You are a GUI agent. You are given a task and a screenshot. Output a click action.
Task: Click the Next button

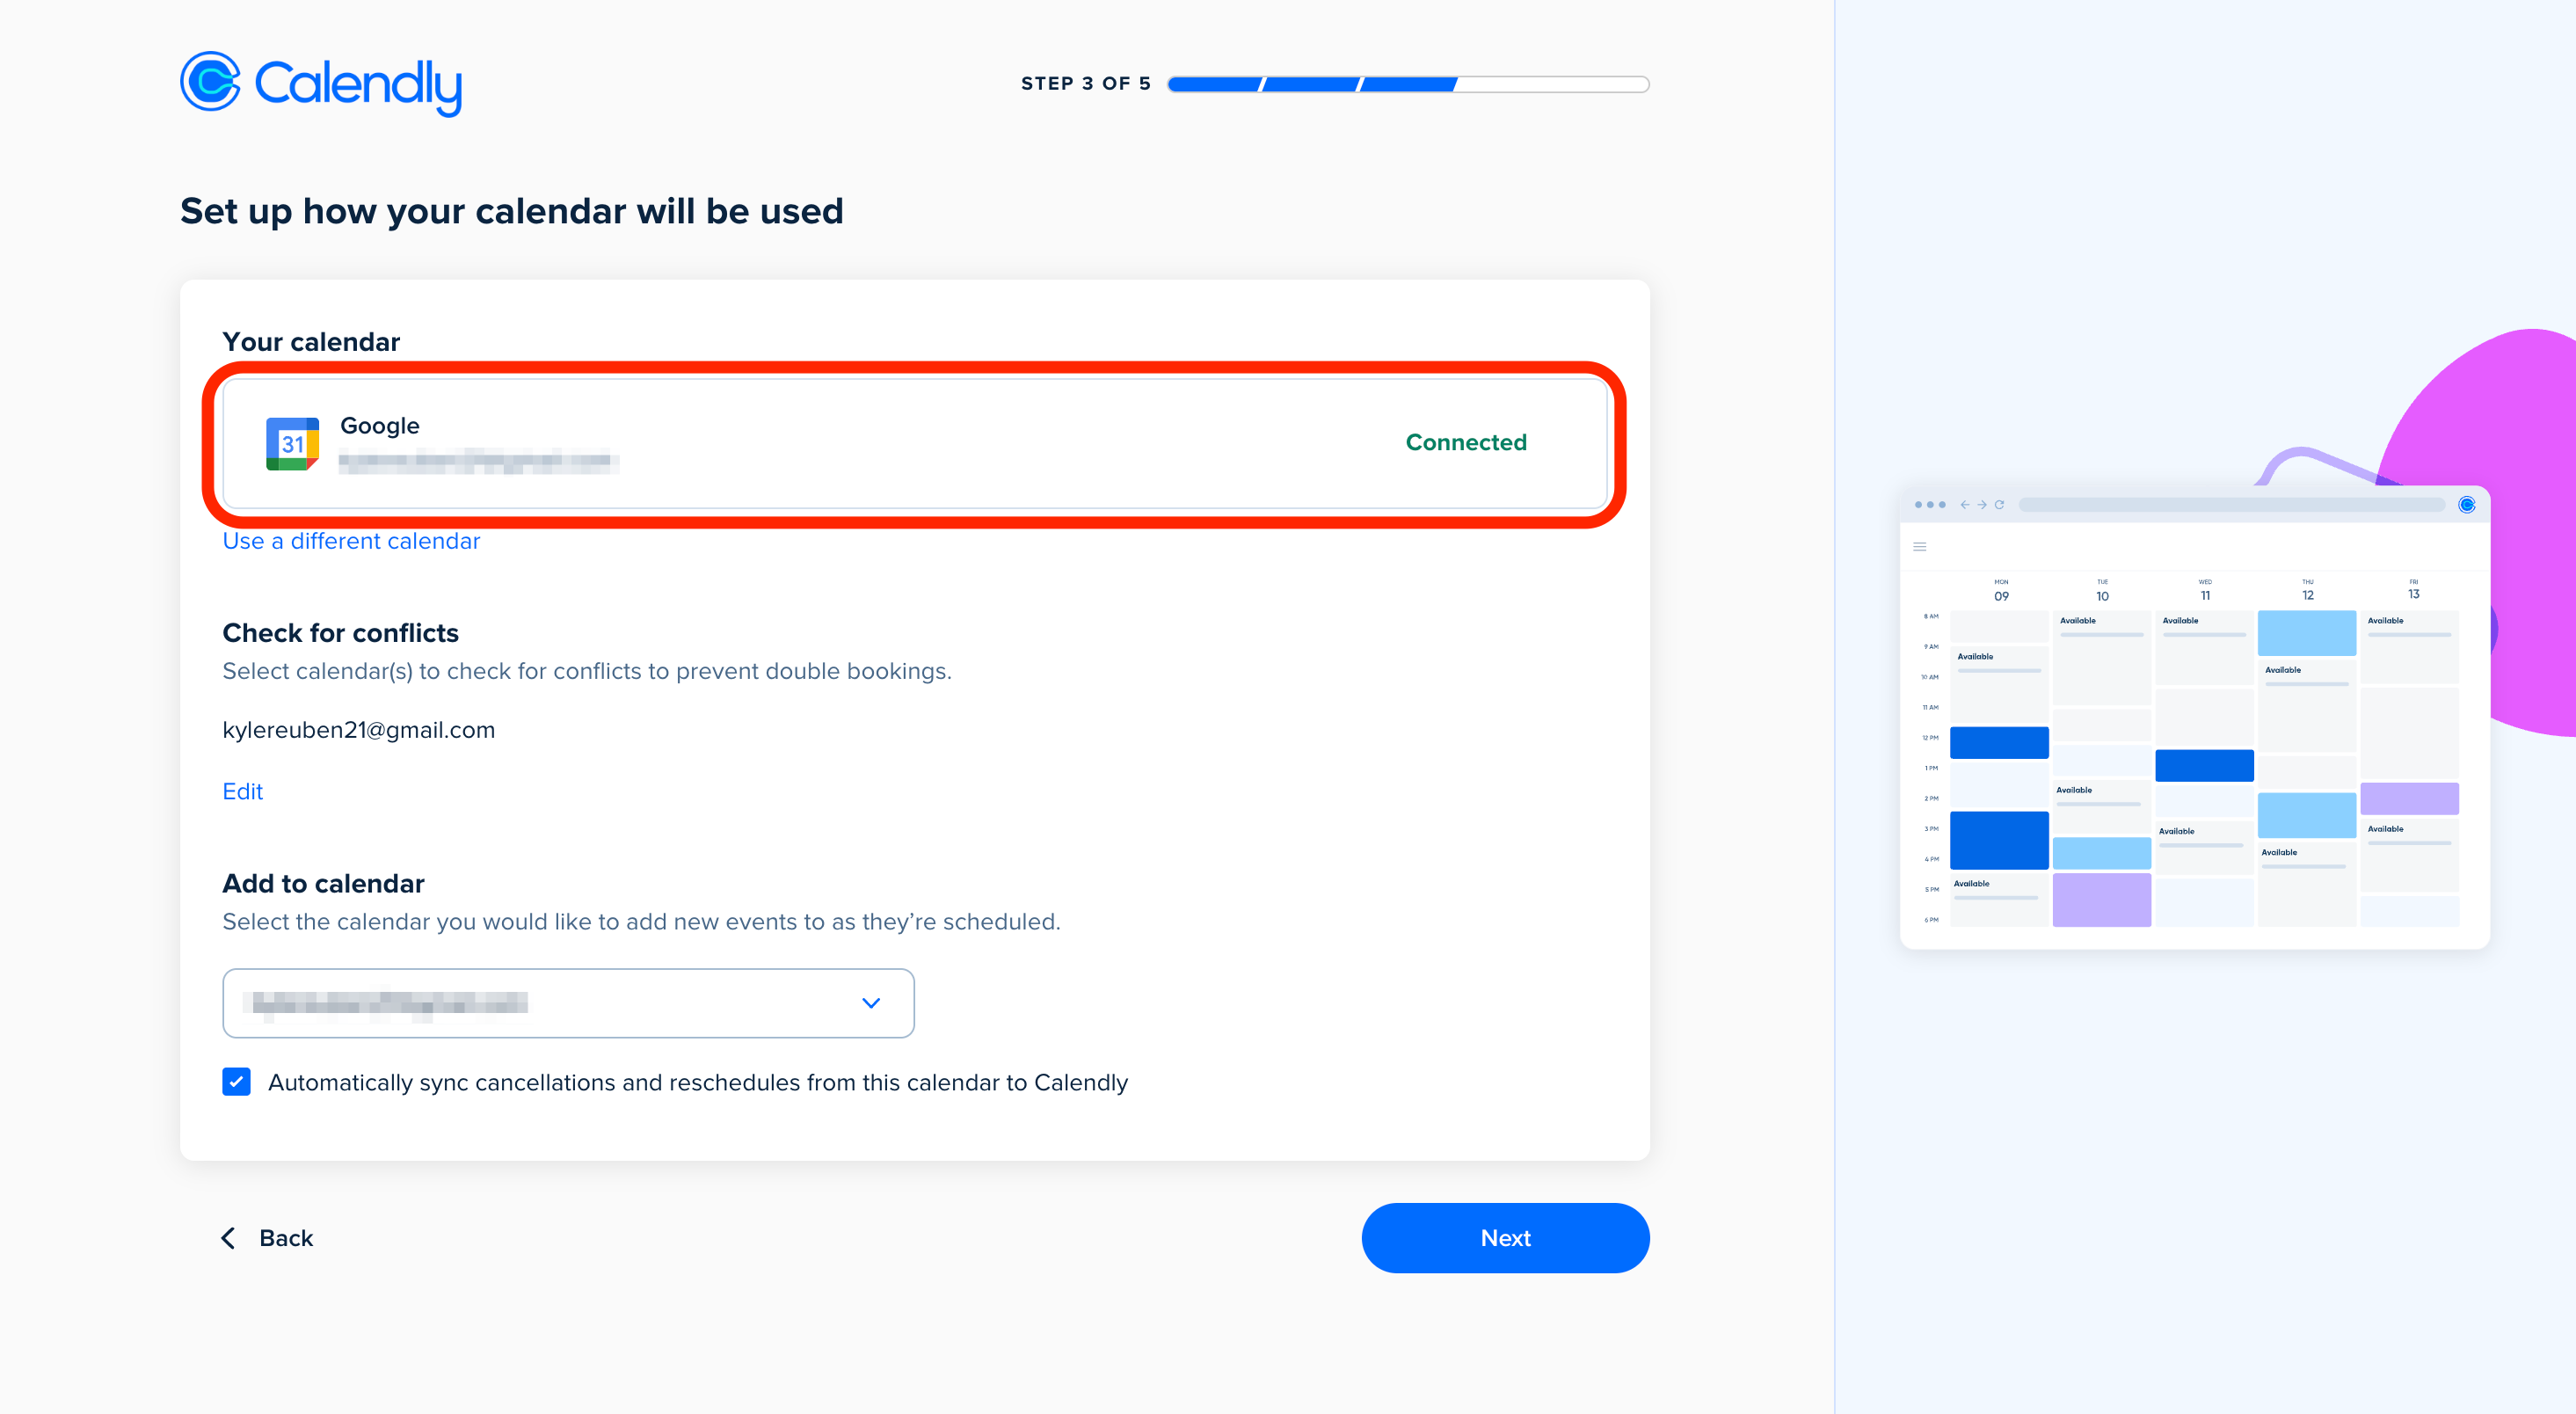point(1505,1238)
